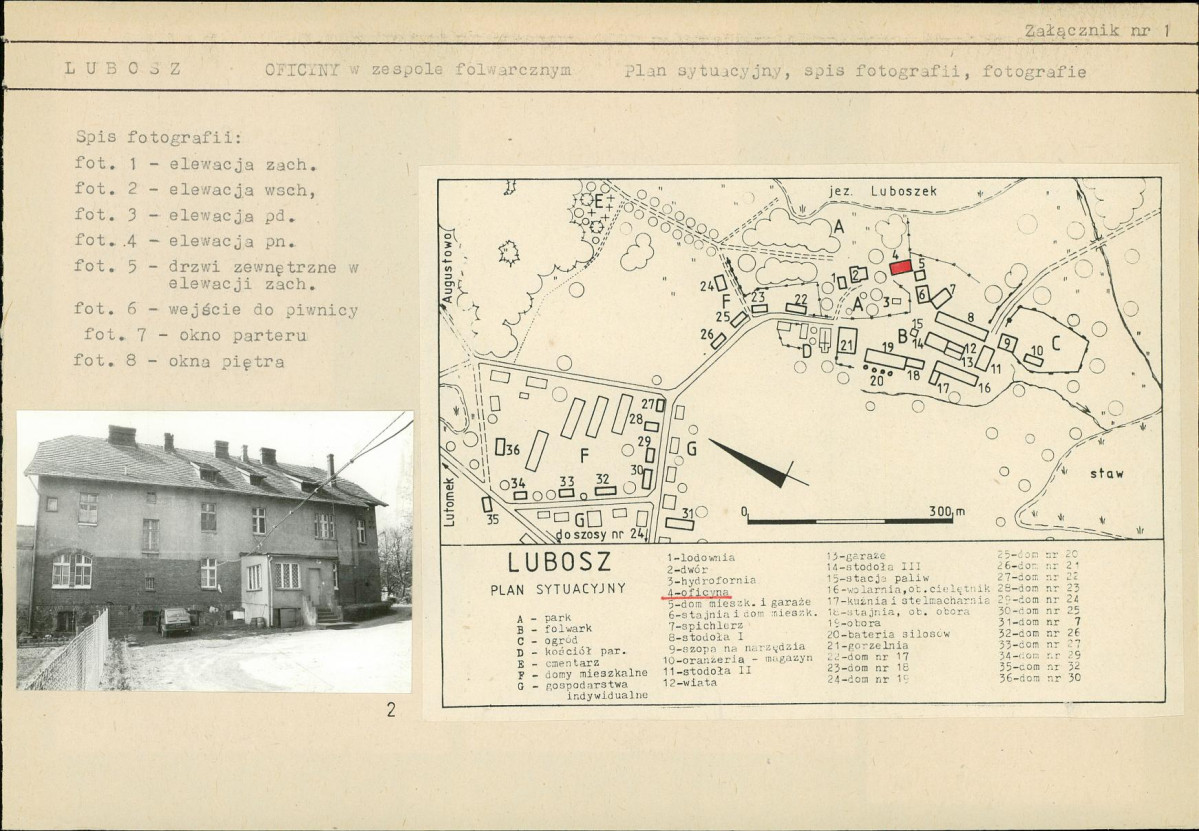Click fot. 6 - wejście do piwnicy entry

(x=216, y=310)
